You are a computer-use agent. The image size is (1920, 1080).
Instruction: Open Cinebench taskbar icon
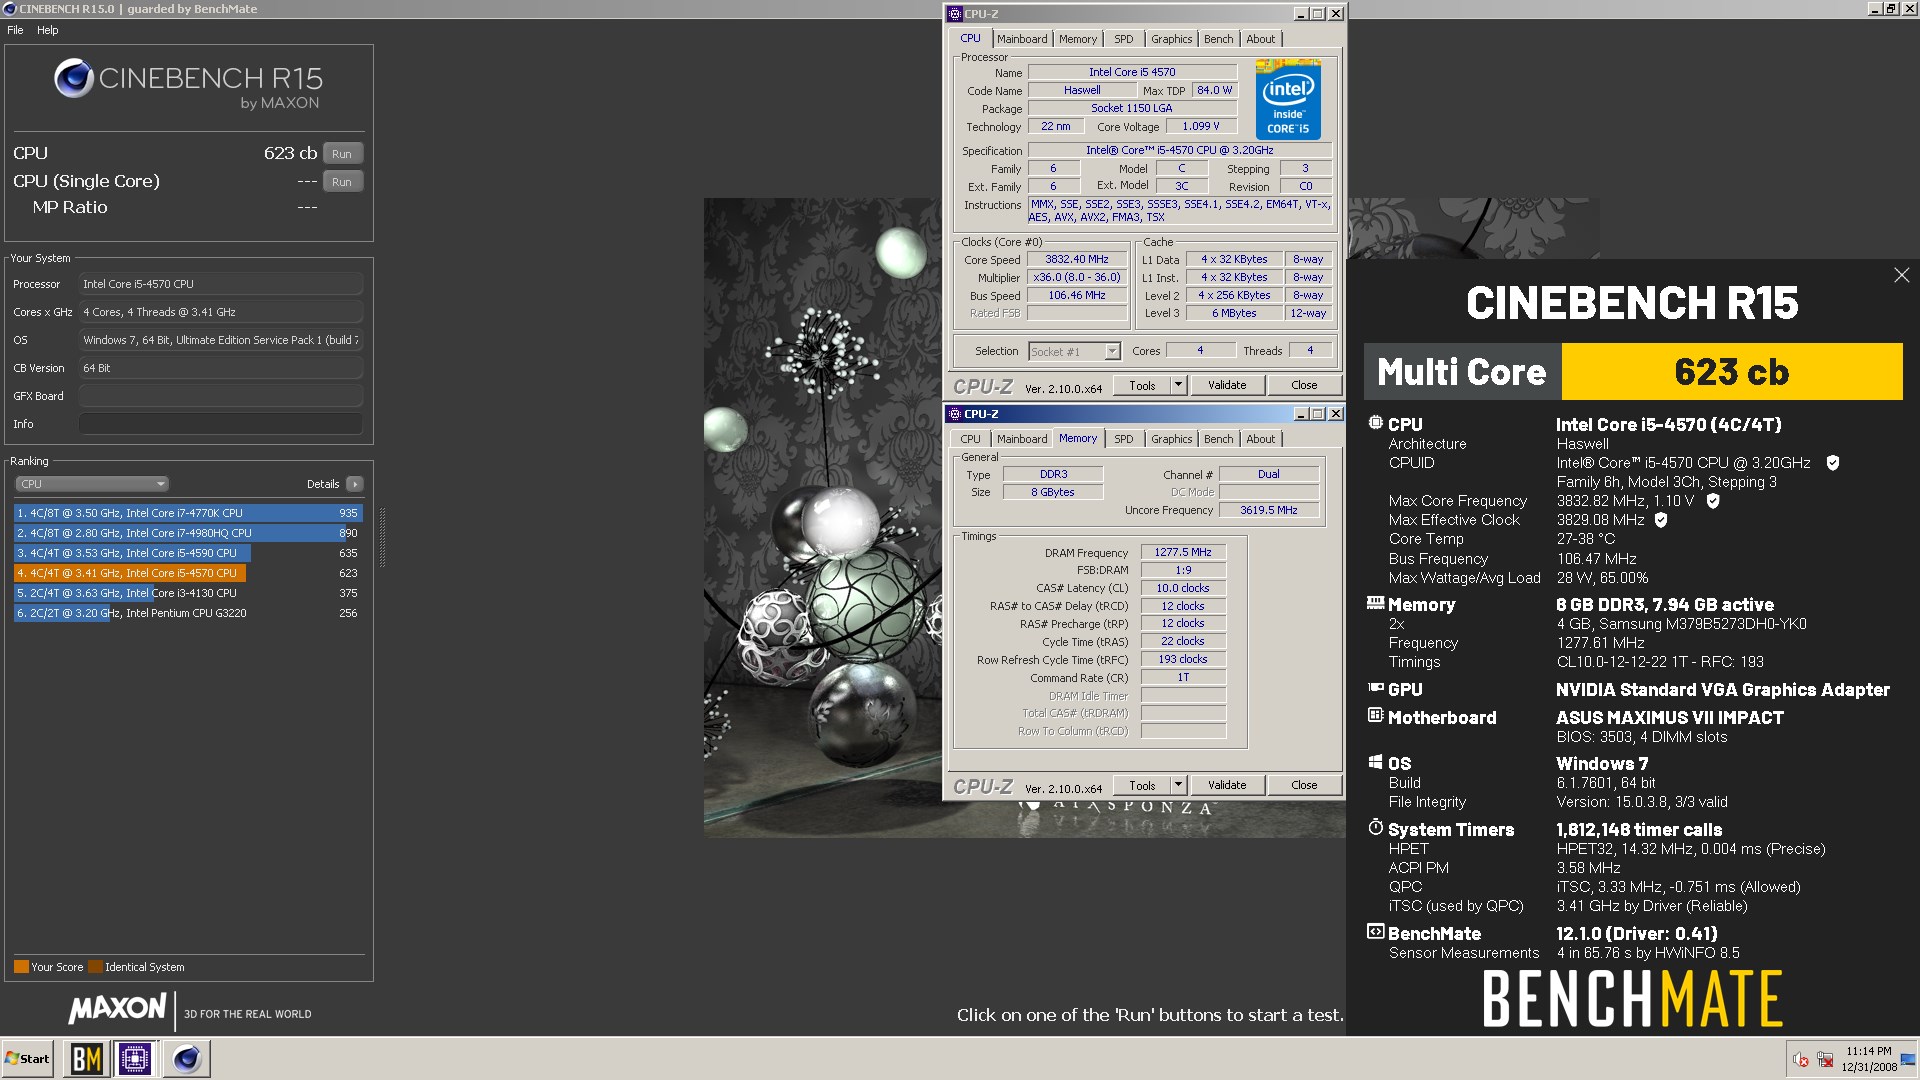(187, 1058)
